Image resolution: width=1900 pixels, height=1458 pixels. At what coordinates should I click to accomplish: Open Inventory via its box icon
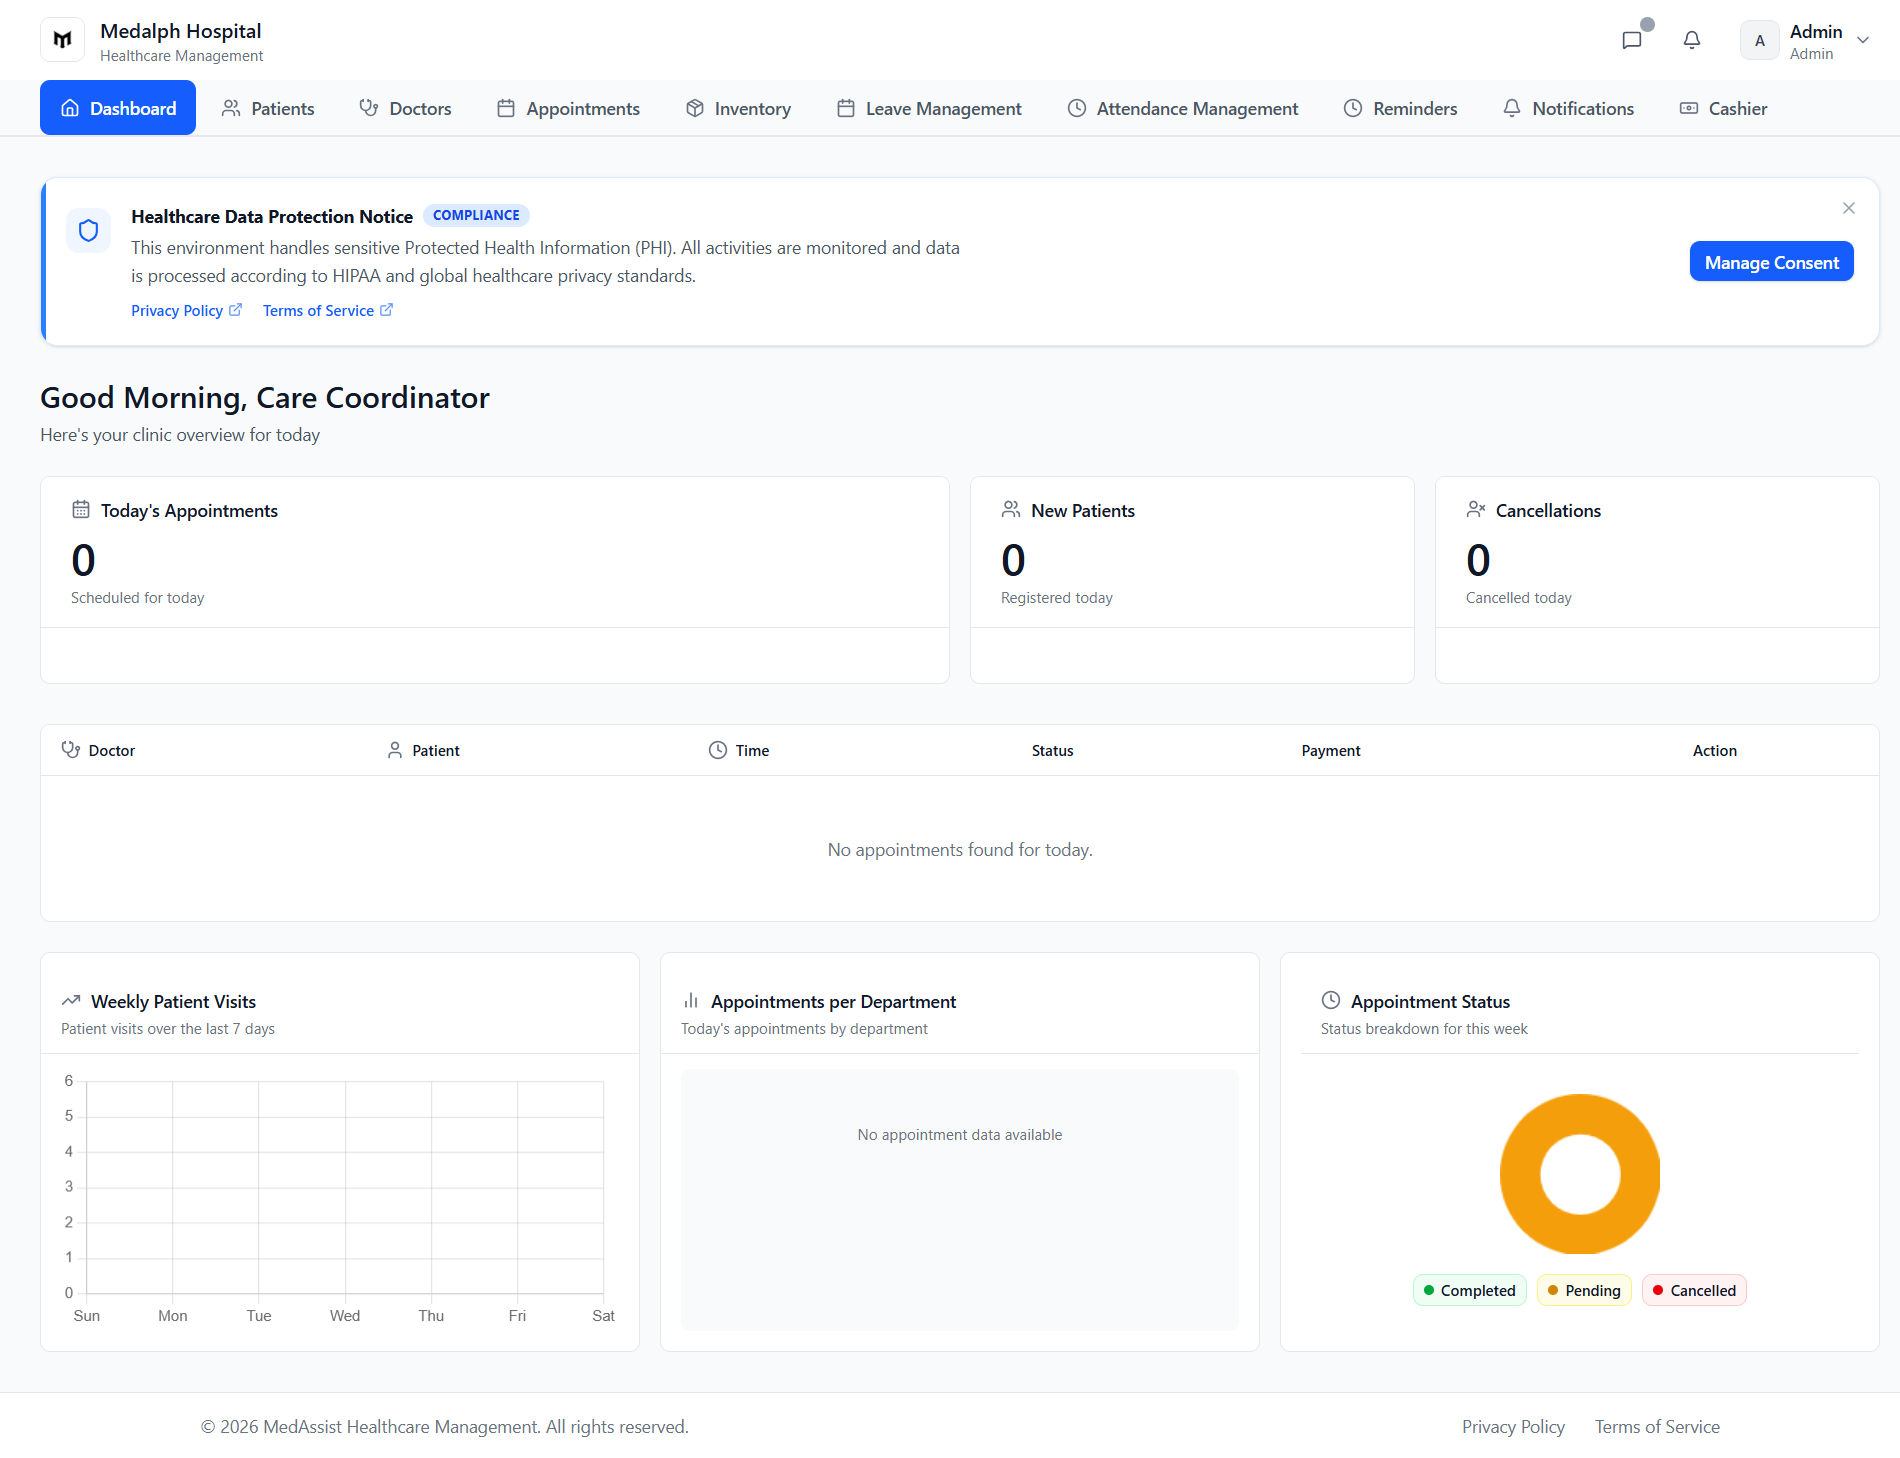point(695,108)
